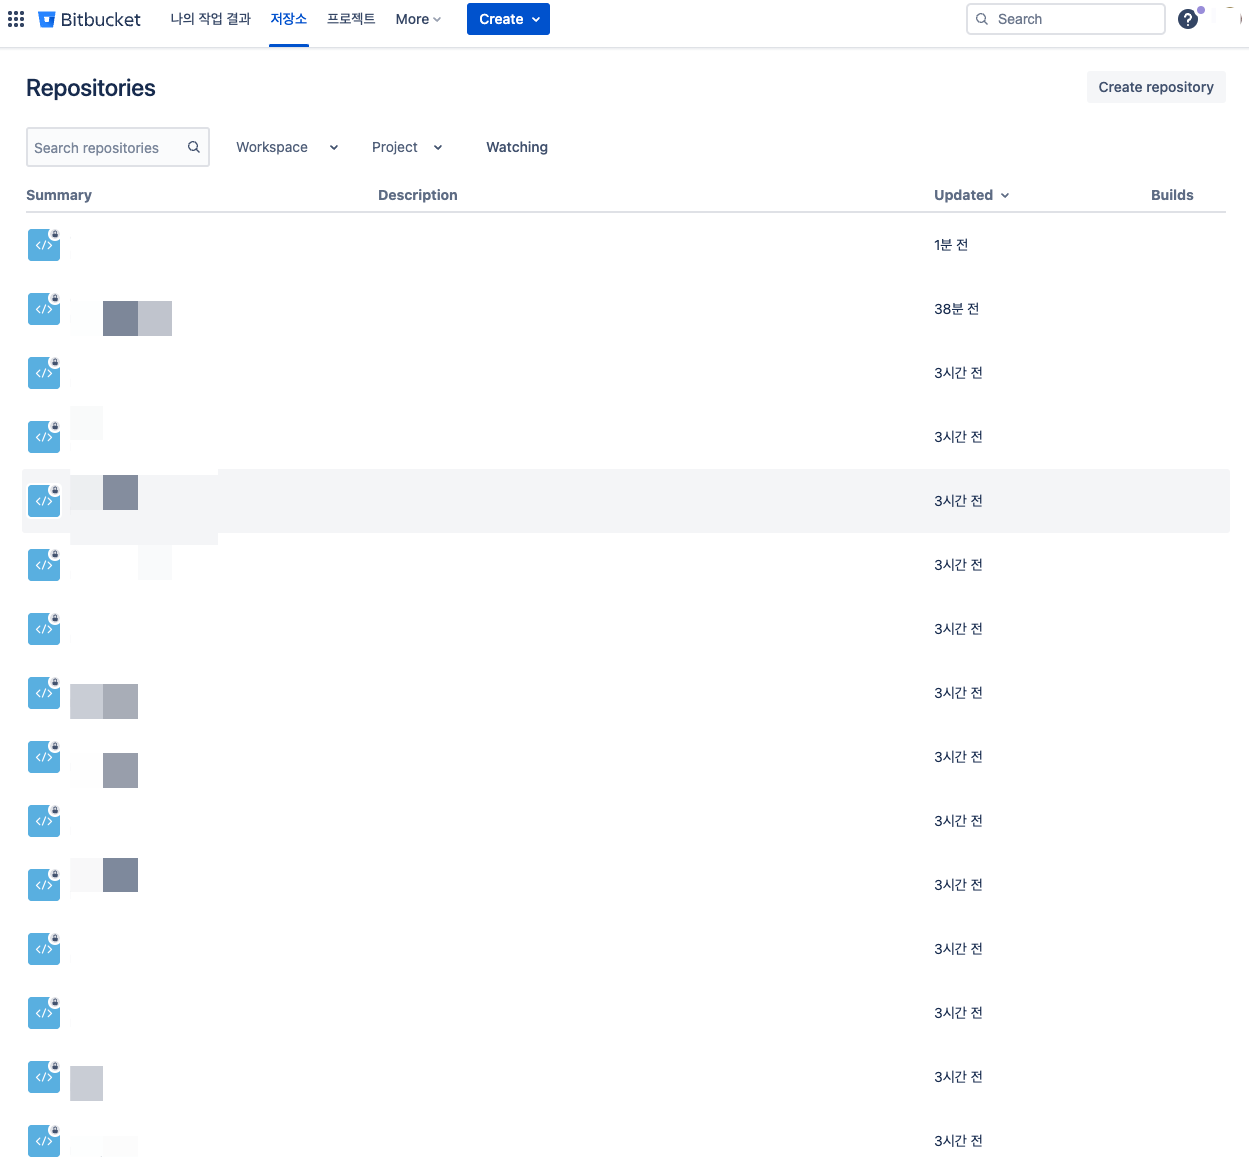Click the repository icon updated 38분 전
This screenshot has height=1159, width=1249.
tap(44, 309)
